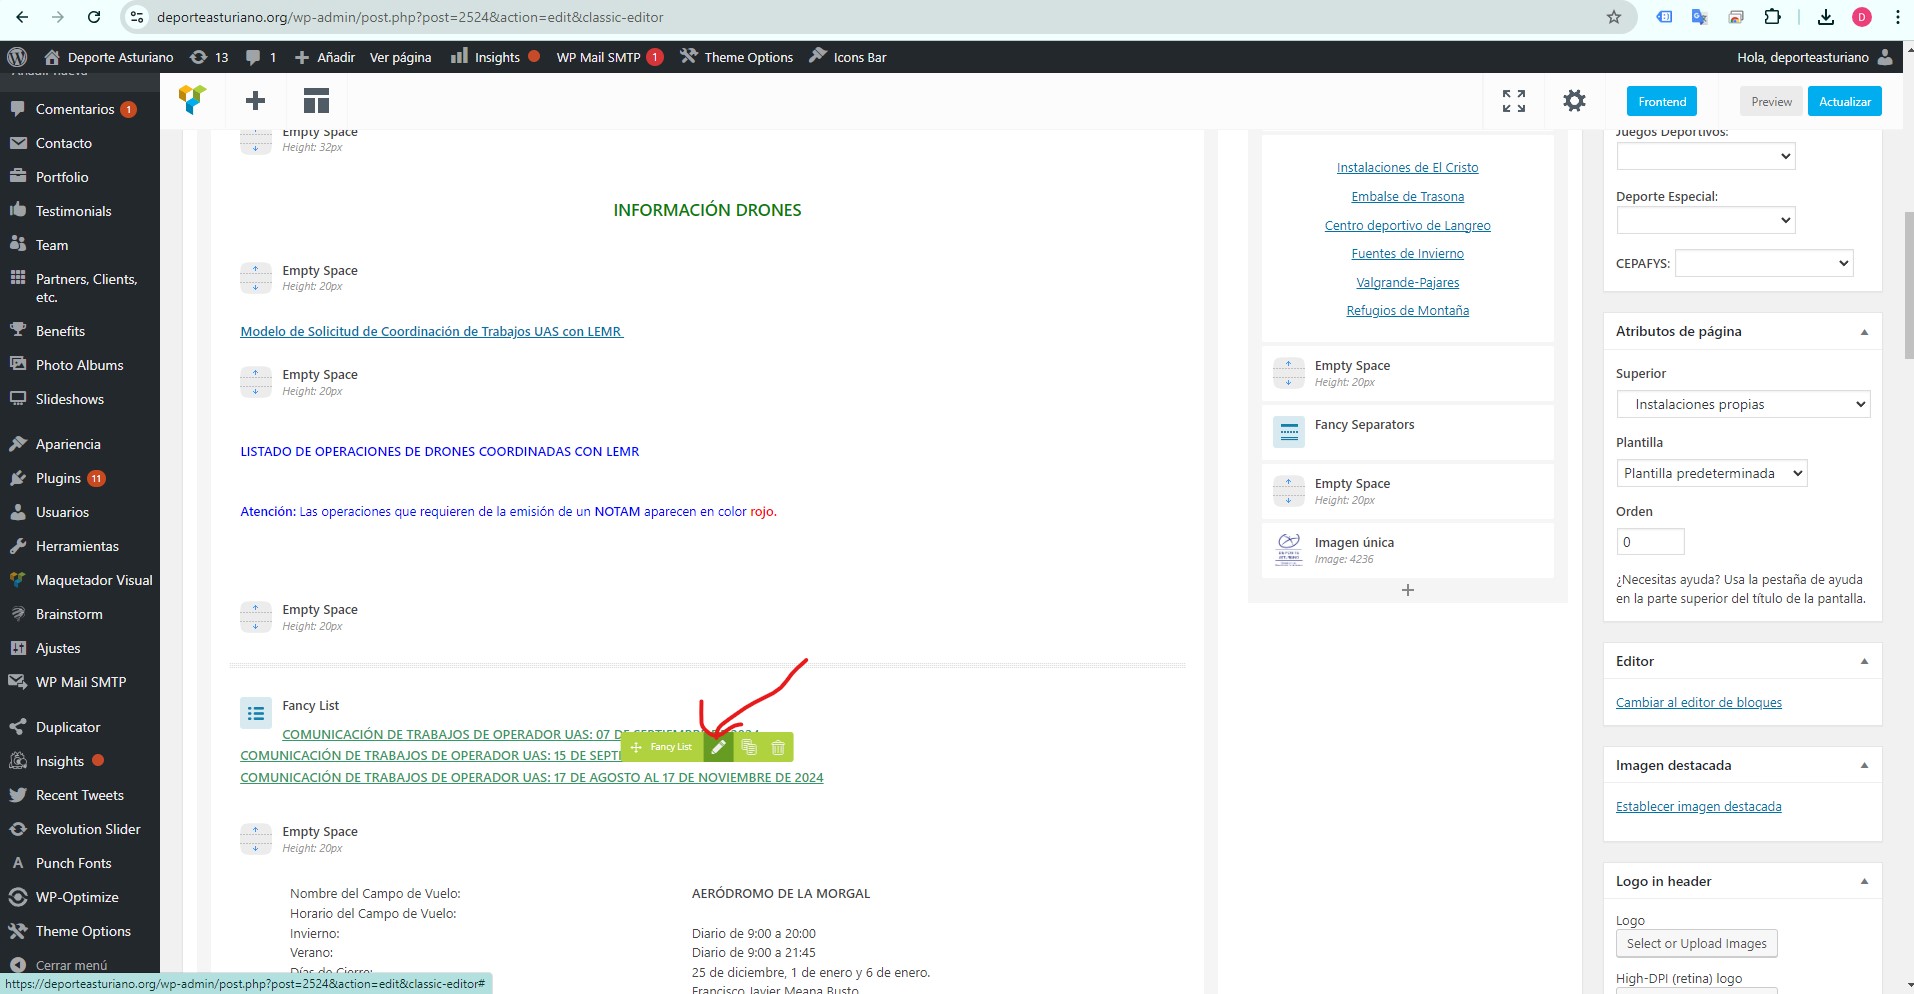Collapse the Logo in header panel
Screen dimensions: 1914x994
pos(1864,881)
